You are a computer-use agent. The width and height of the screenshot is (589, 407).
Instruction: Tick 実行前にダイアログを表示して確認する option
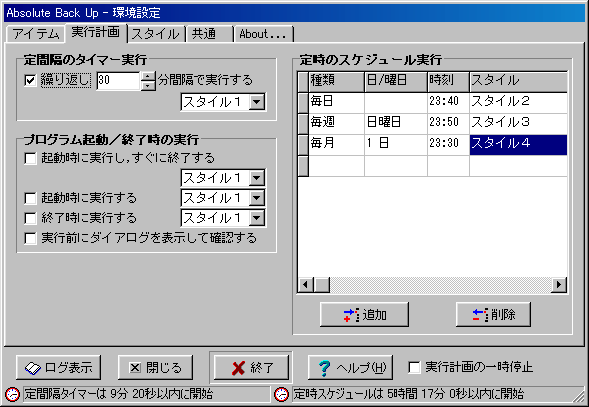coord(30,238)
